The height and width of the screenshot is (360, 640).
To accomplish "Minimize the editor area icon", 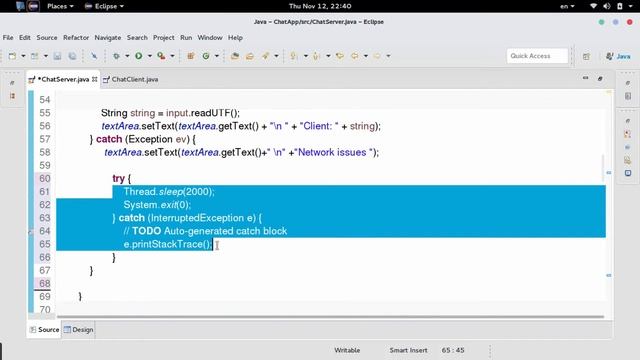I will (585, 78).
